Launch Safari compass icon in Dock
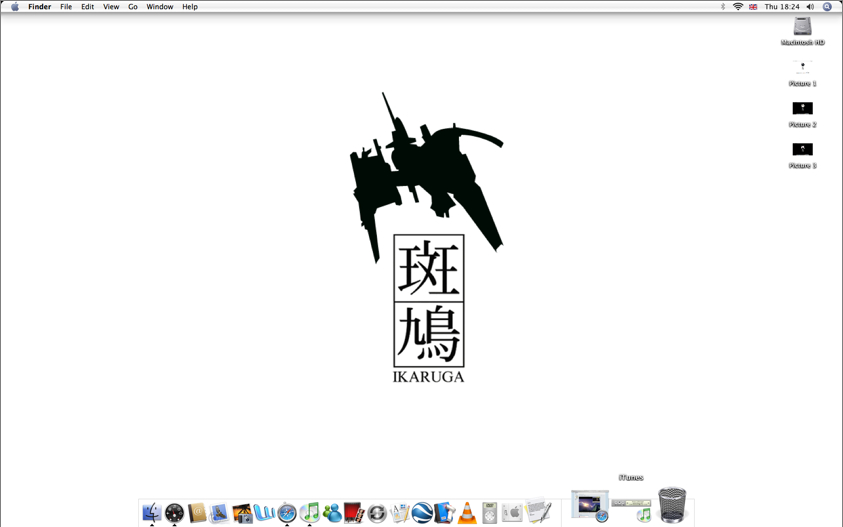Viewport: 843px width, 527px height. (x=287, y=513)
